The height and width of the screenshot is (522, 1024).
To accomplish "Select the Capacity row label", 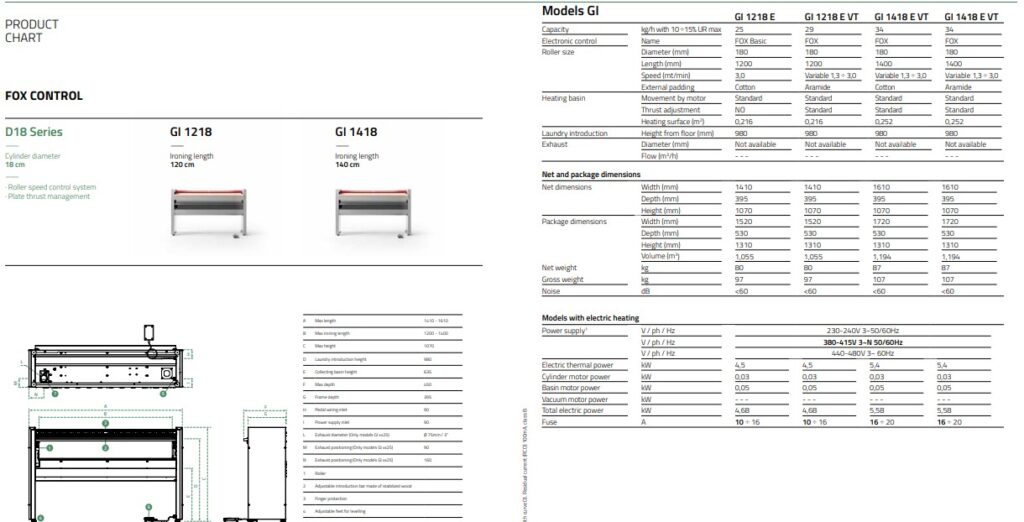I will [557, 29].
